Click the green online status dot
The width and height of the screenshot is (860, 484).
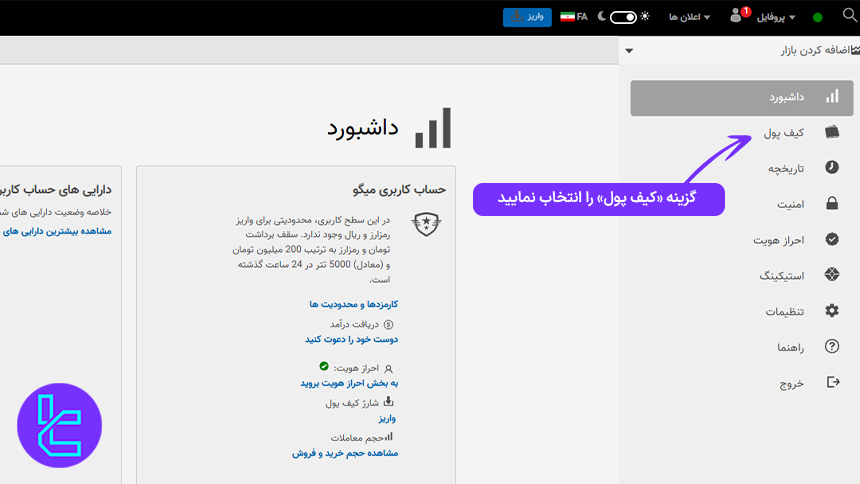[x=817, y=18]
